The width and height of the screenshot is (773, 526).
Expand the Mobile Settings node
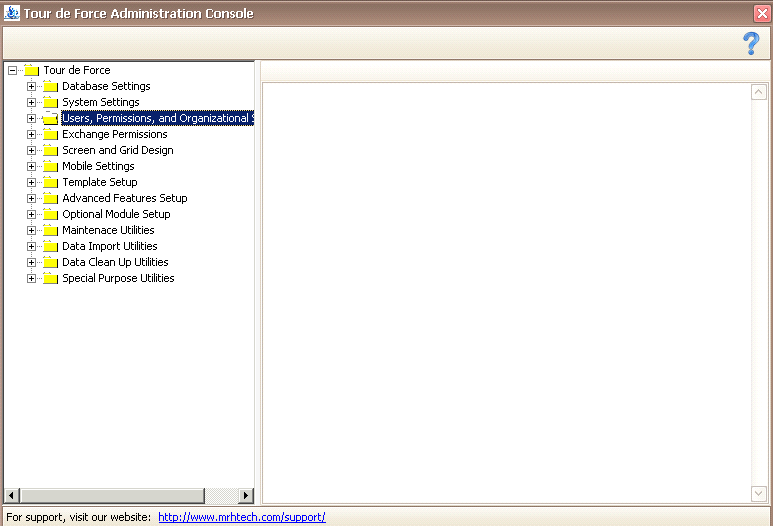pos(31,167)
